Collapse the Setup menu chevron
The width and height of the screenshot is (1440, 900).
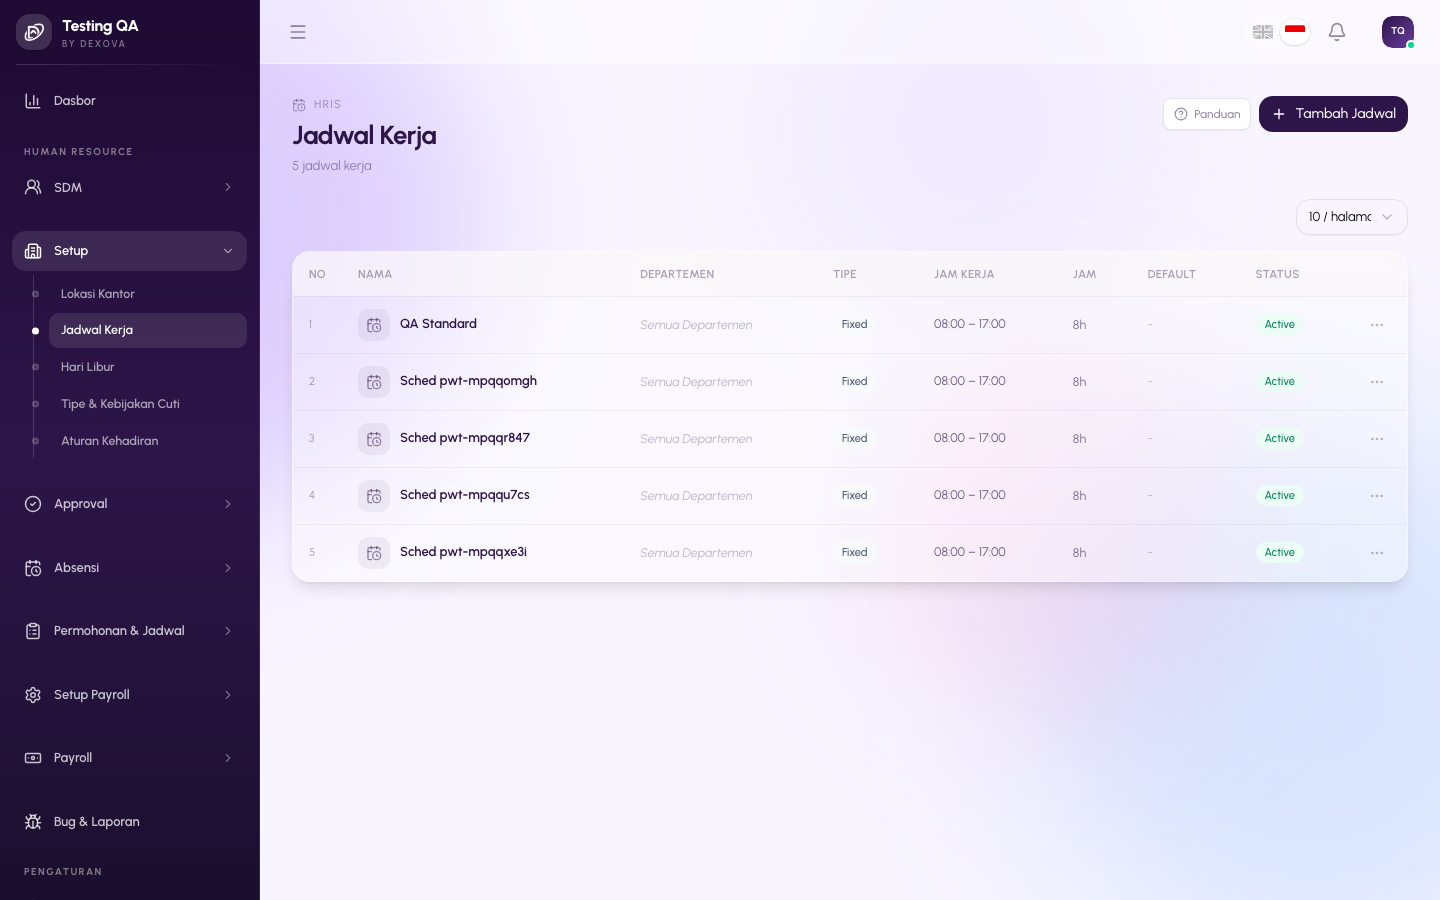coord(228,251)
